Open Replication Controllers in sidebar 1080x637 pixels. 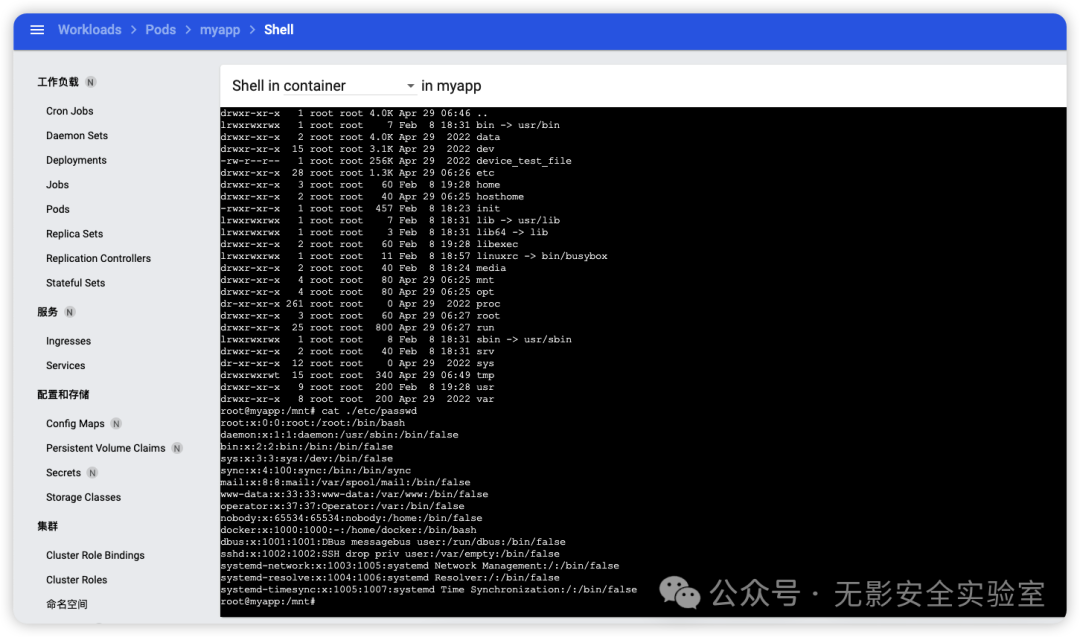[x=98, y=258]
